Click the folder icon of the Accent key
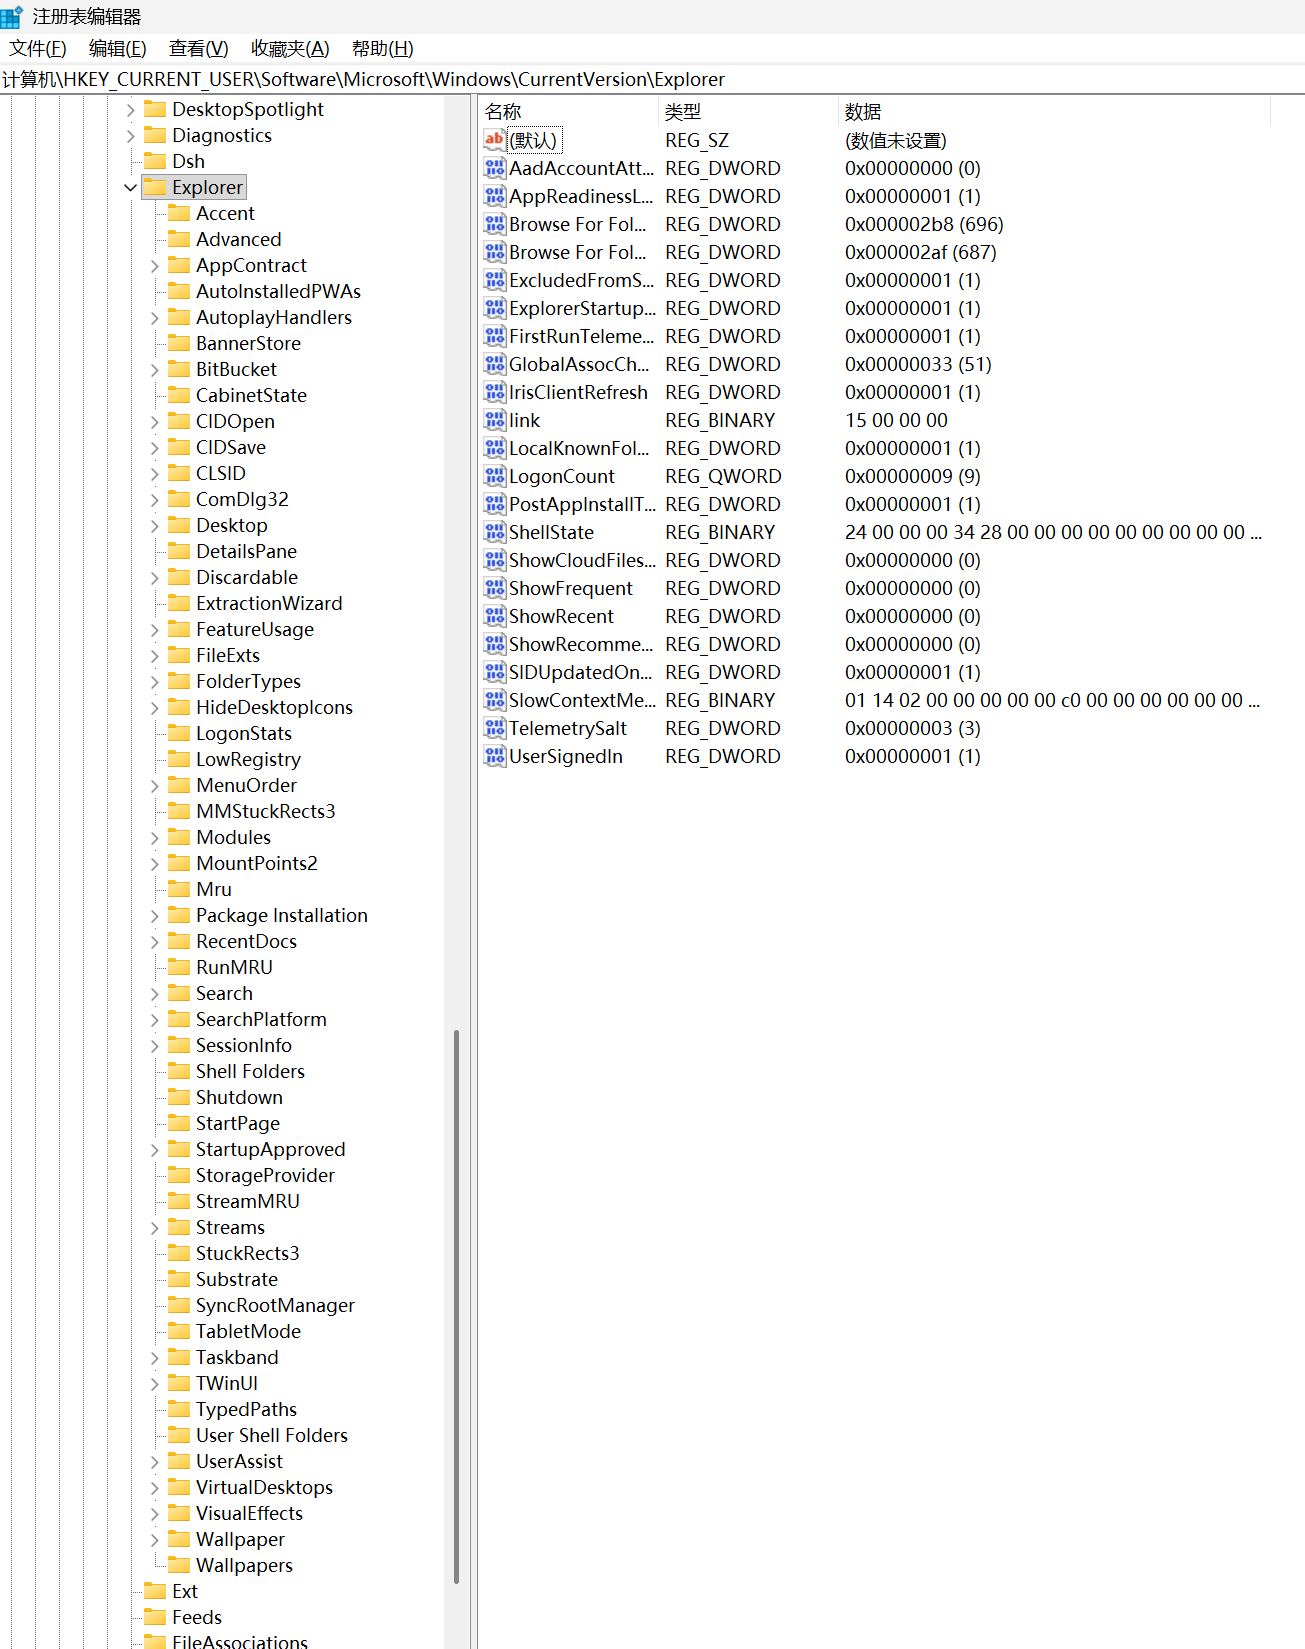This screenshot has width=1305, height=1649. [179, 213]
